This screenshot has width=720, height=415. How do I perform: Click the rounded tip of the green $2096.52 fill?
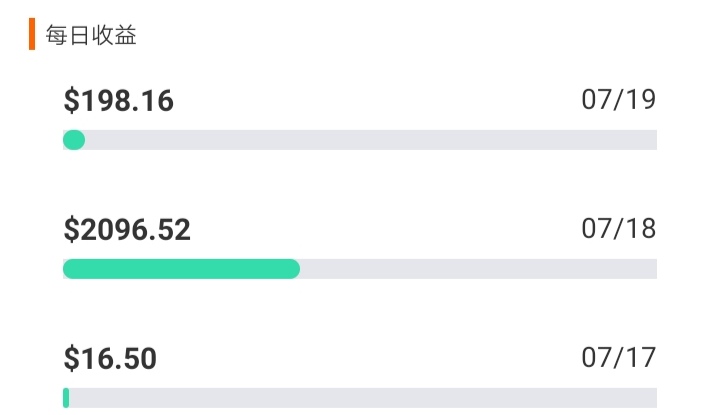tap(295, 269)
